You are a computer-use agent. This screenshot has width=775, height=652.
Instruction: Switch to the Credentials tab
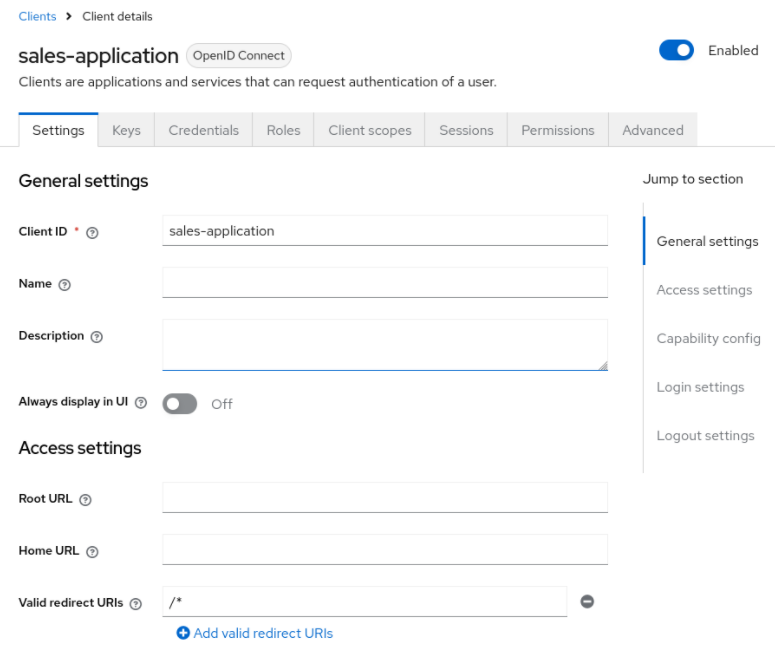coord(203,130)
